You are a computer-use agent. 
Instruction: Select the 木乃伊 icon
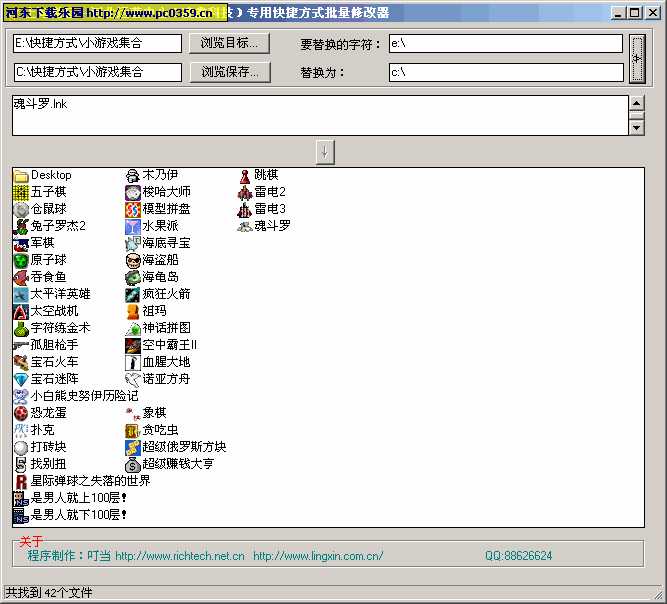(133, 175)
